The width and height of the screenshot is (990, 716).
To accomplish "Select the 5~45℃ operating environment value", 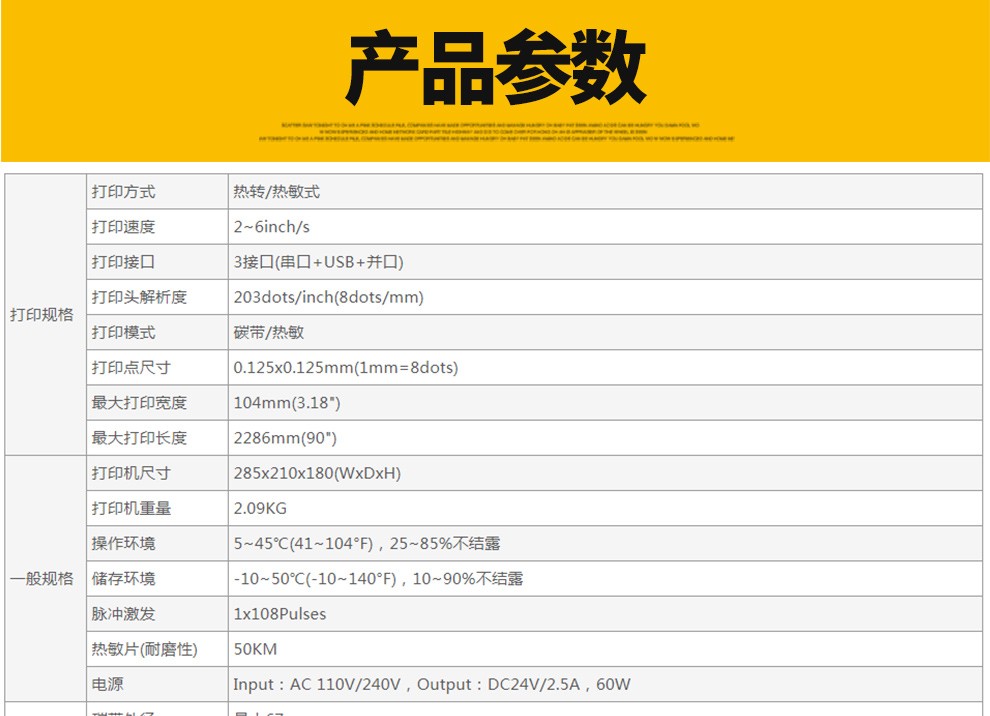I will (x=366, y=544).
